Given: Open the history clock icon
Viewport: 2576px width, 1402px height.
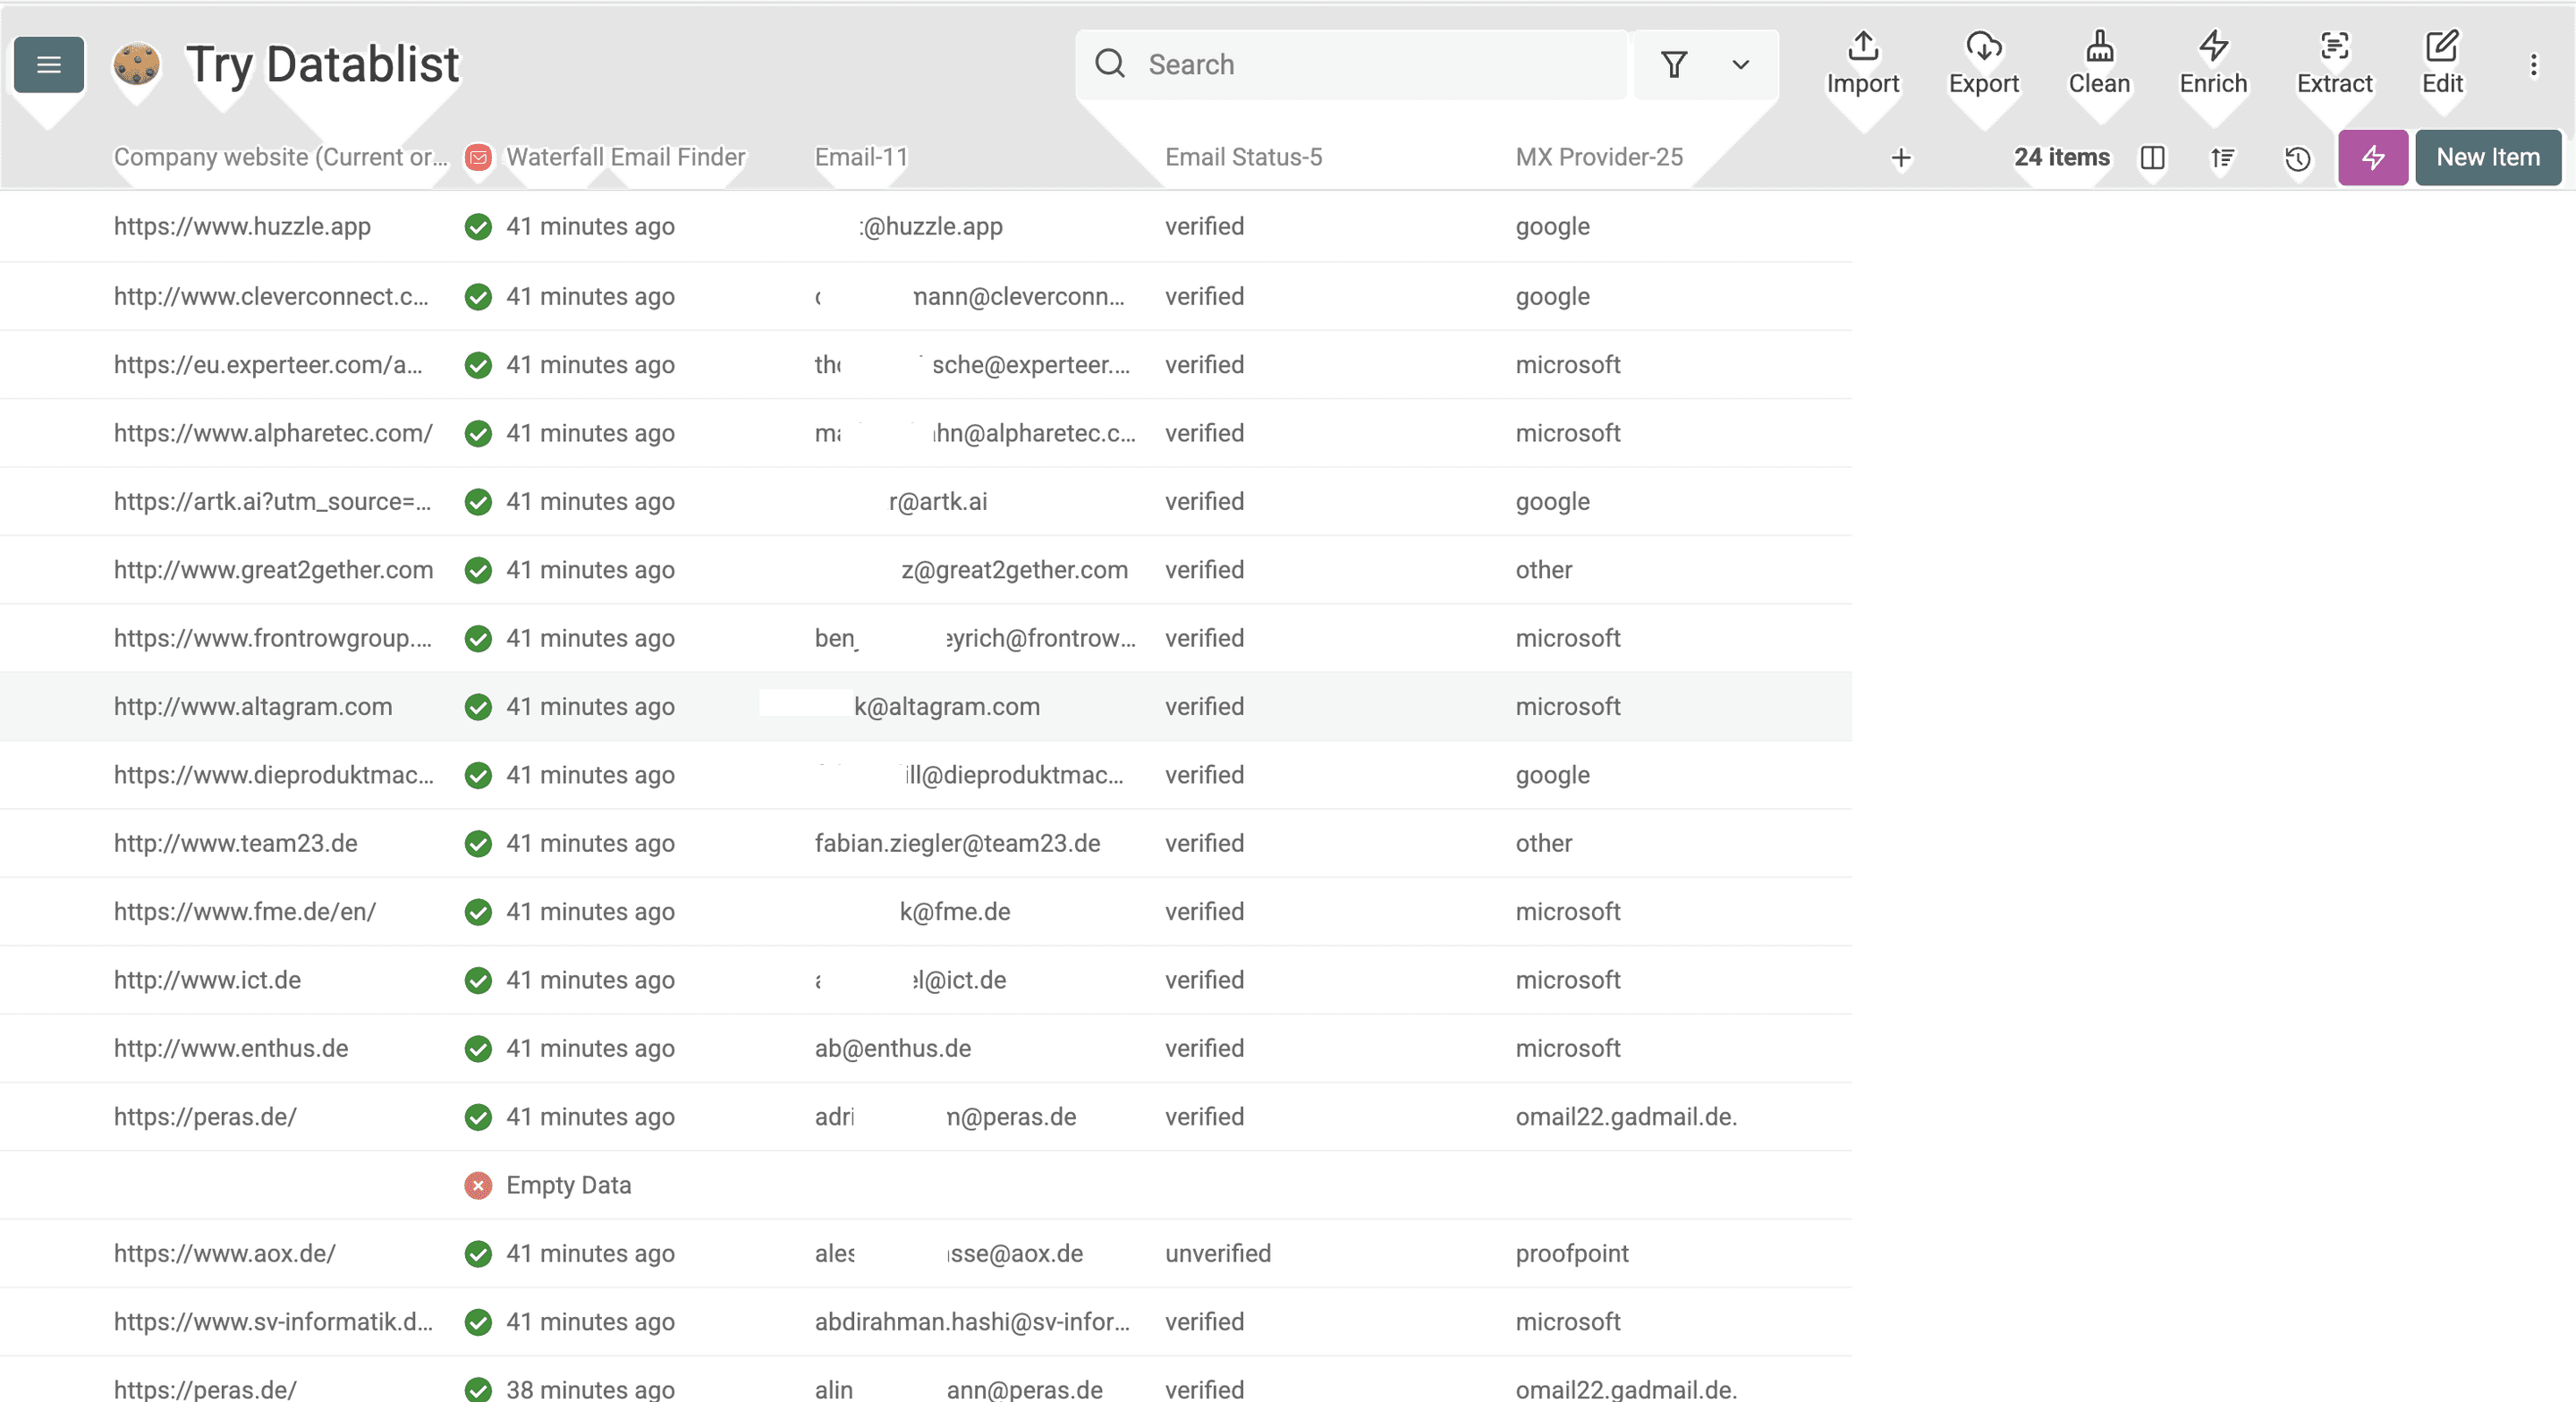Looking at the screenshot, I should [2297, 158].
